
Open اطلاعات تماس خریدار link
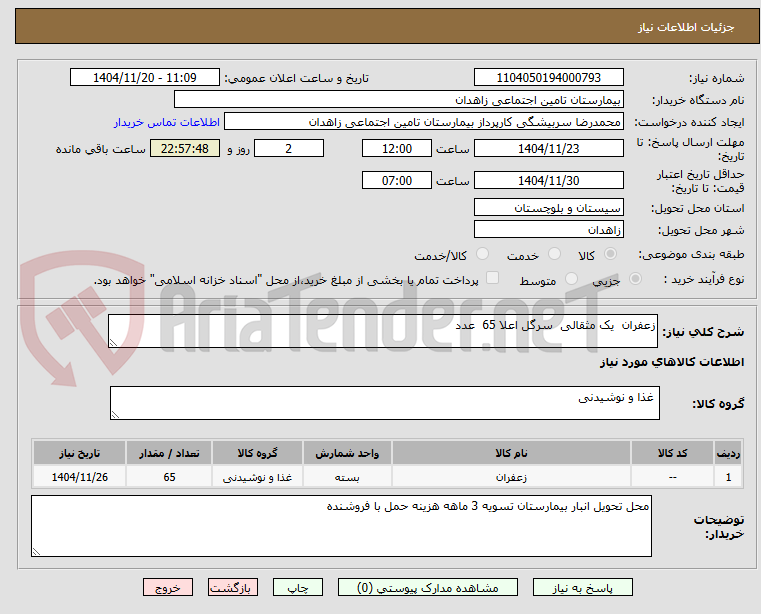(167, 122)
